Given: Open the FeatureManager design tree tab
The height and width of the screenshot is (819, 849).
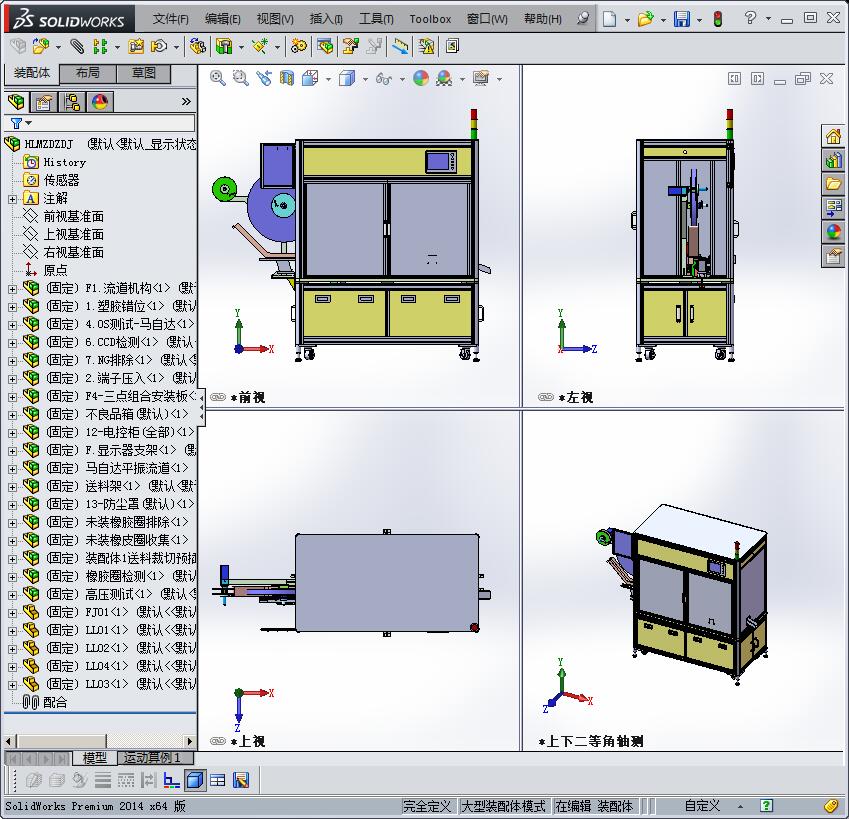Looking at the screenshot, I should (x=16, y=102).
